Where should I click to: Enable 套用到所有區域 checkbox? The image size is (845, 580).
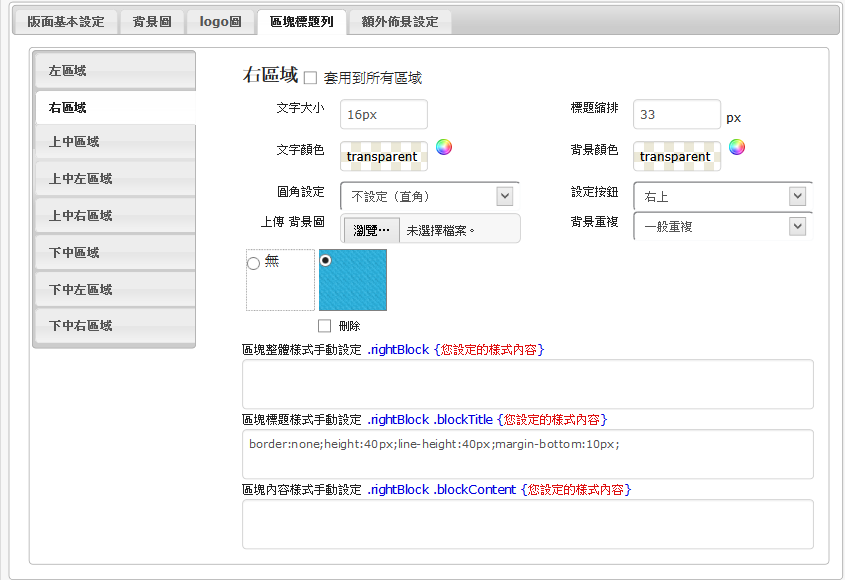[310, 77]
